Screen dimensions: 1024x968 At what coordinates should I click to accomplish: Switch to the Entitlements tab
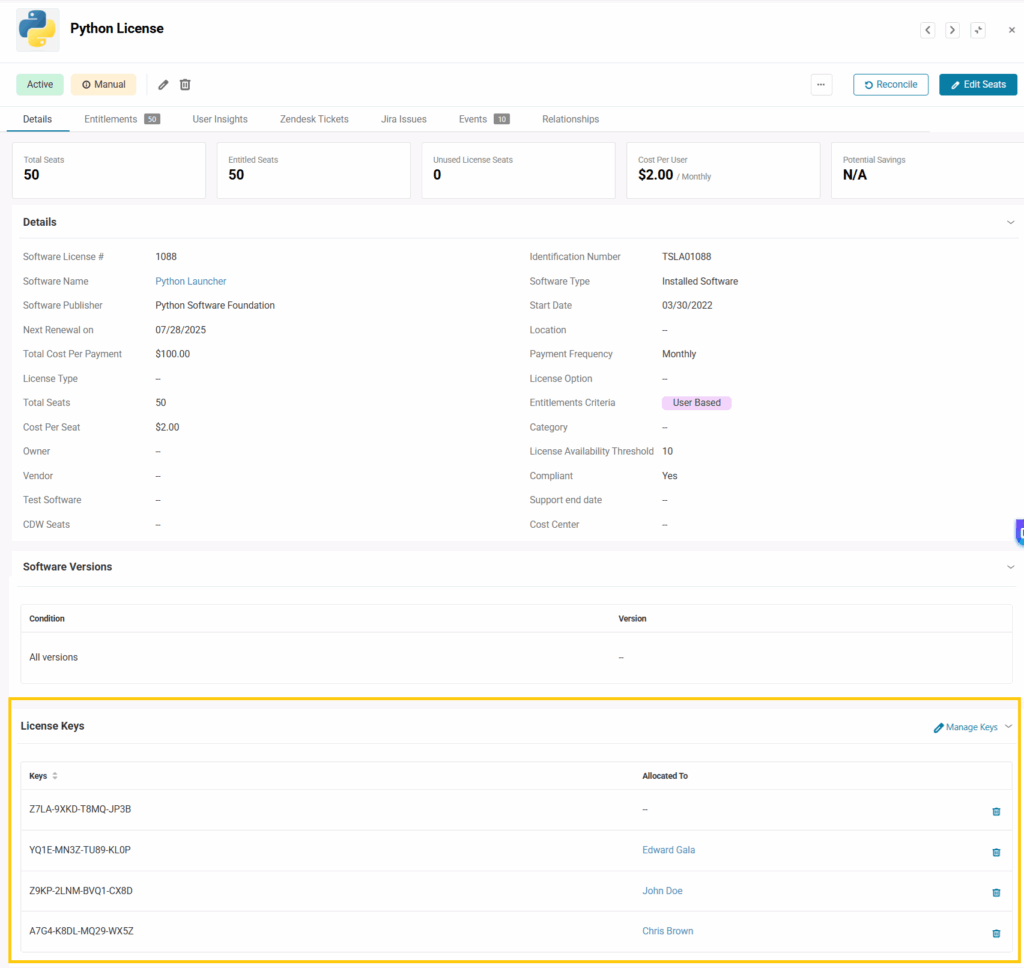tap(122, 120)
